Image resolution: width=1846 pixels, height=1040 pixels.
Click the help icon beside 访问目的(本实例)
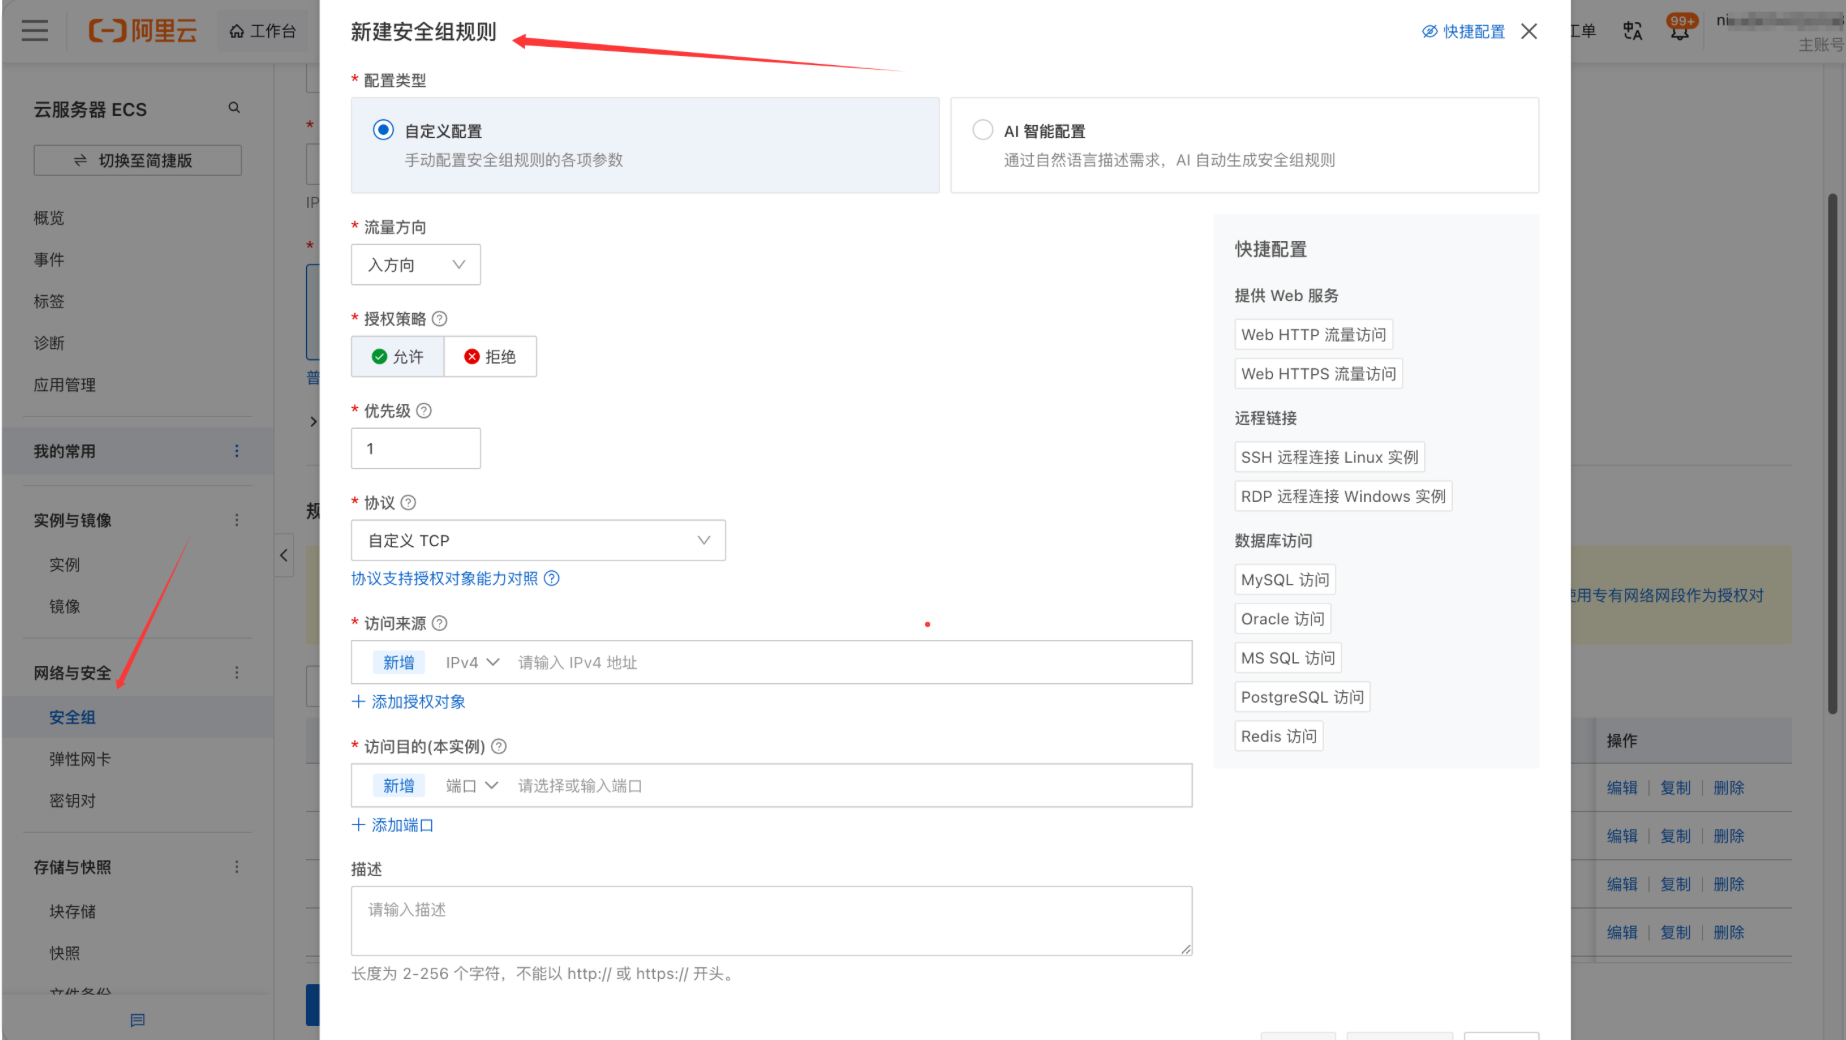pos(499,746)
